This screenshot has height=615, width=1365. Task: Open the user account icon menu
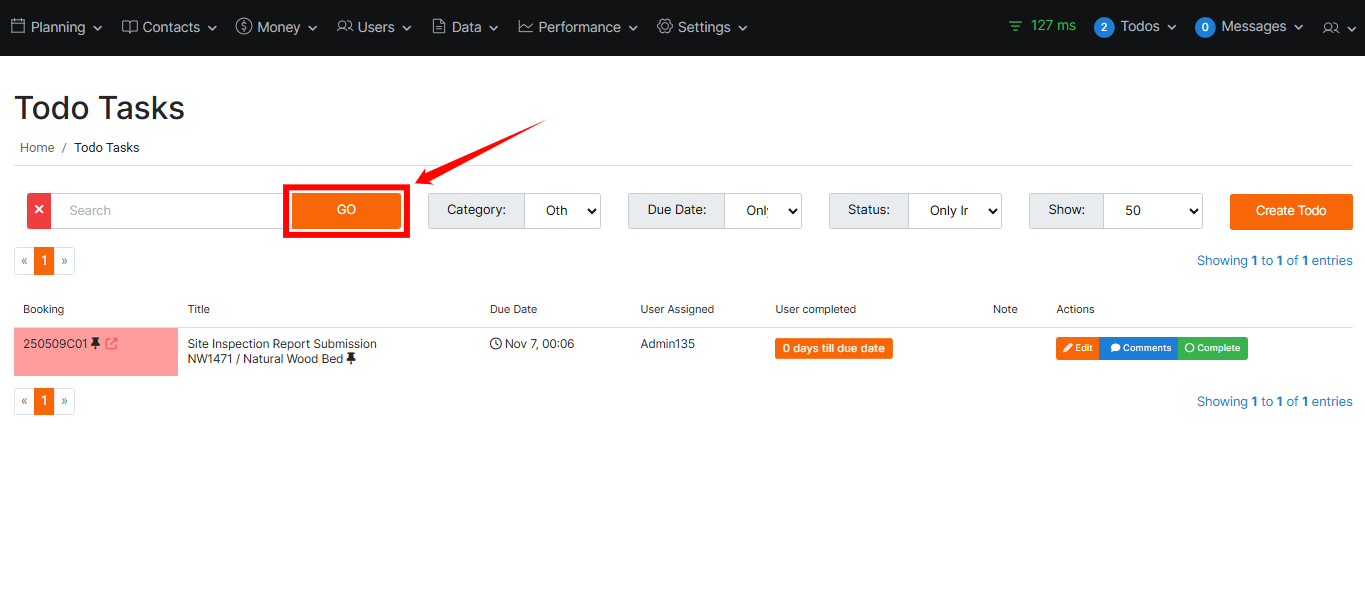[1336, 28]
